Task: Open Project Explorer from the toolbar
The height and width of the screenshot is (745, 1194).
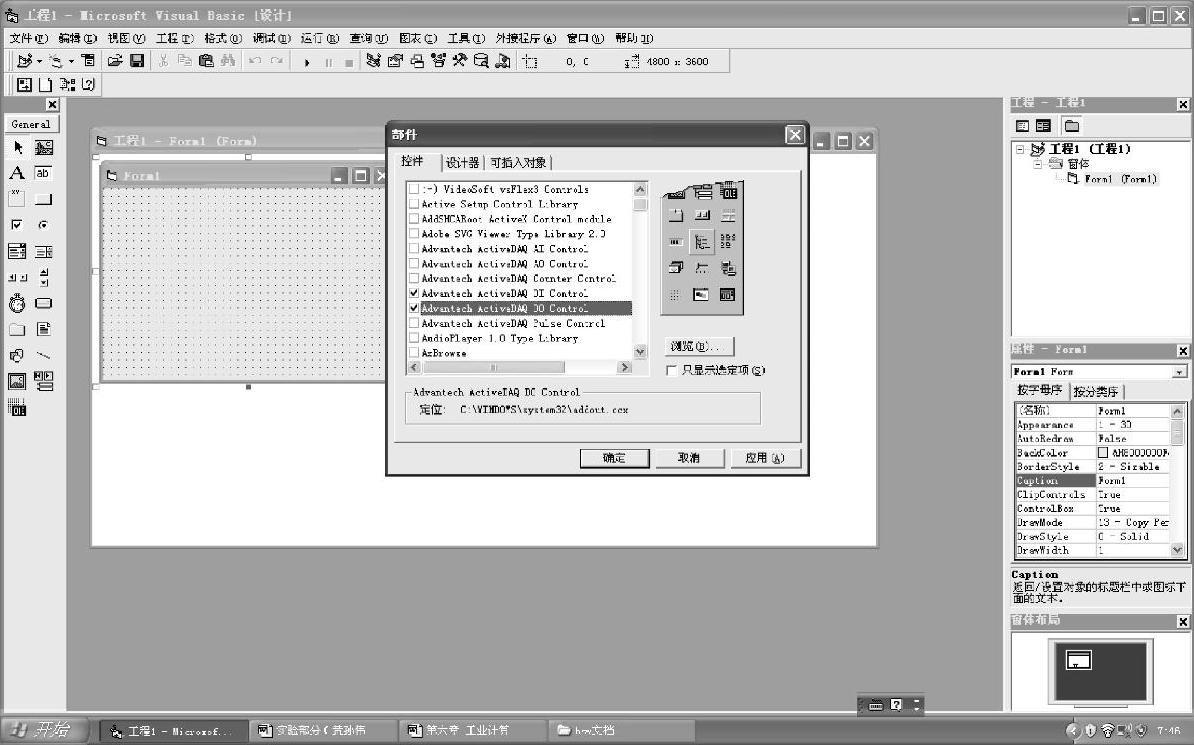Action: pos(373,61)
